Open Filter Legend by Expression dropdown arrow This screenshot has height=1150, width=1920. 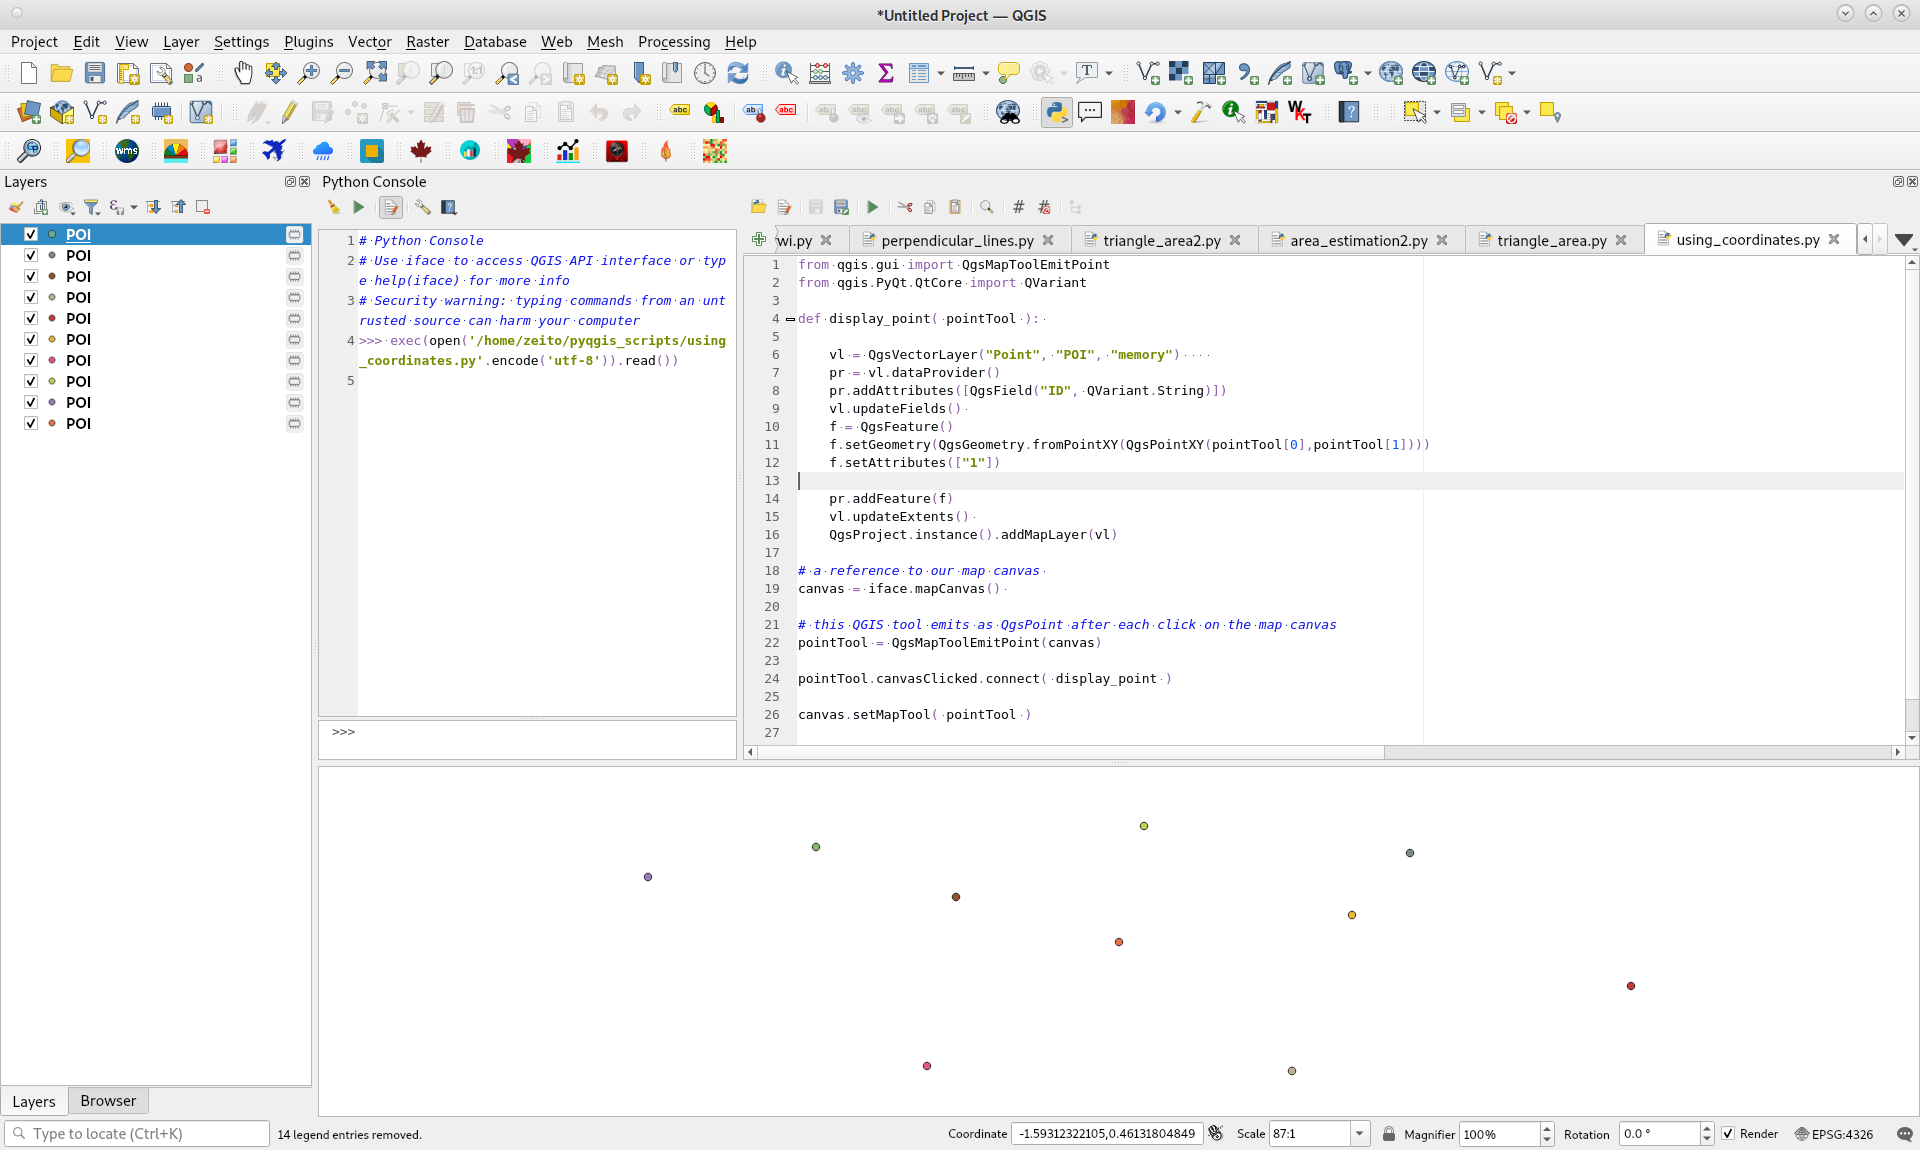(133, 207)
